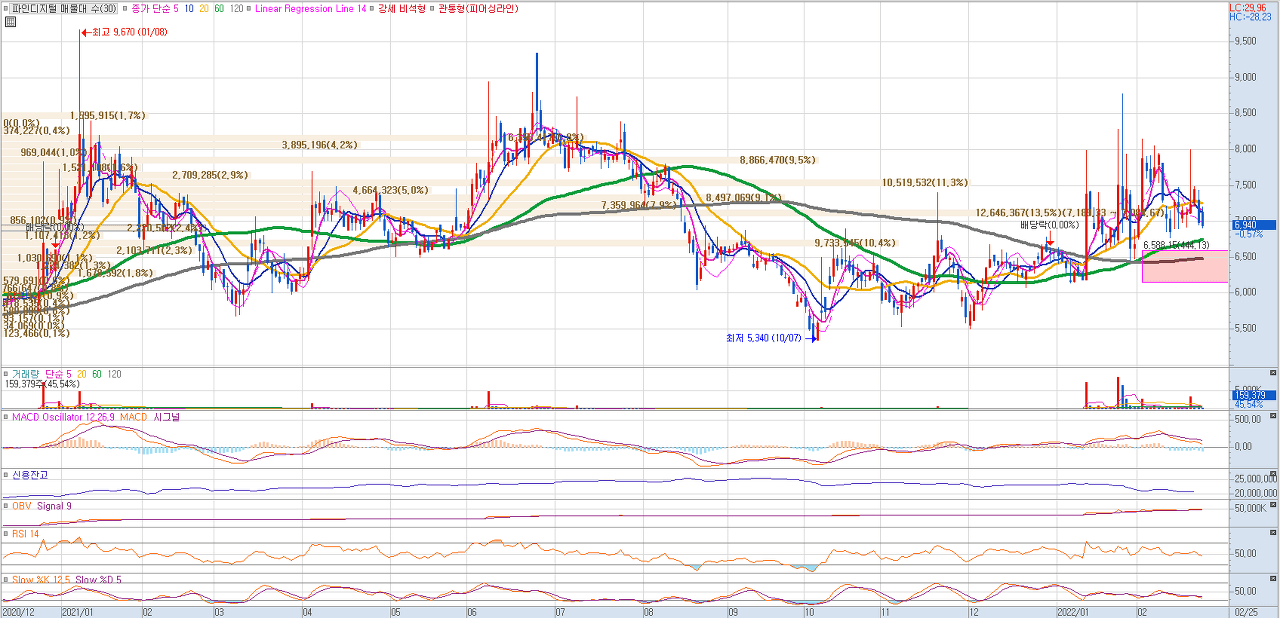Image resolution: width=1280 pixels, height=618 pixels.
Task: Select the 강세 비석형 pattern label
Action: click(x=401, y=8)
